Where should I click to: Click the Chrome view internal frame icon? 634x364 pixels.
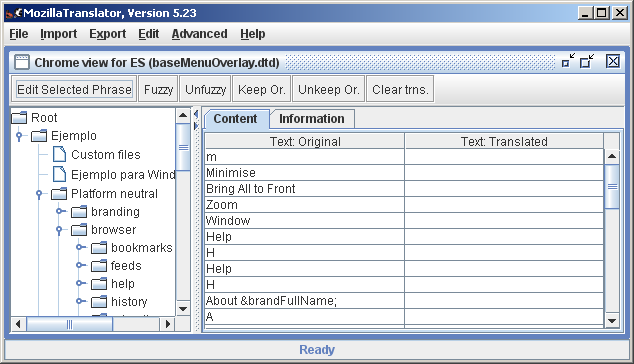(x=22, y=62)
